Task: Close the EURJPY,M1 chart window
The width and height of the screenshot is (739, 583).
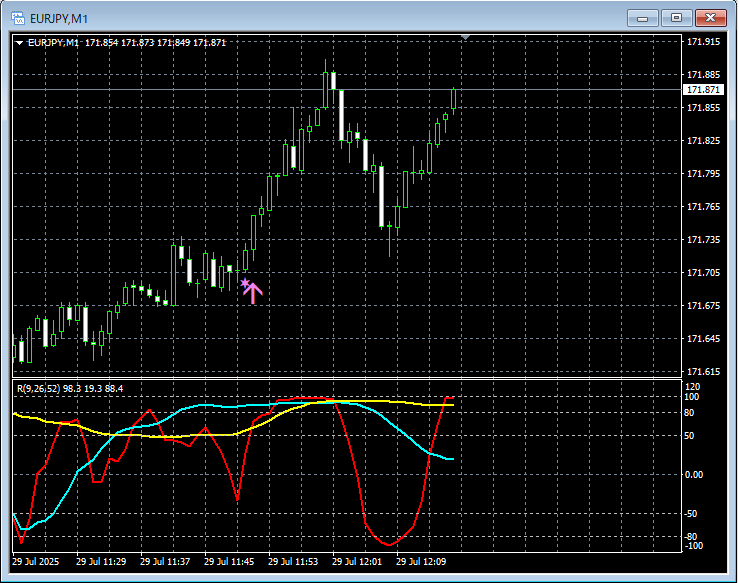Action: pyautogui.click(x=711, y=18)
